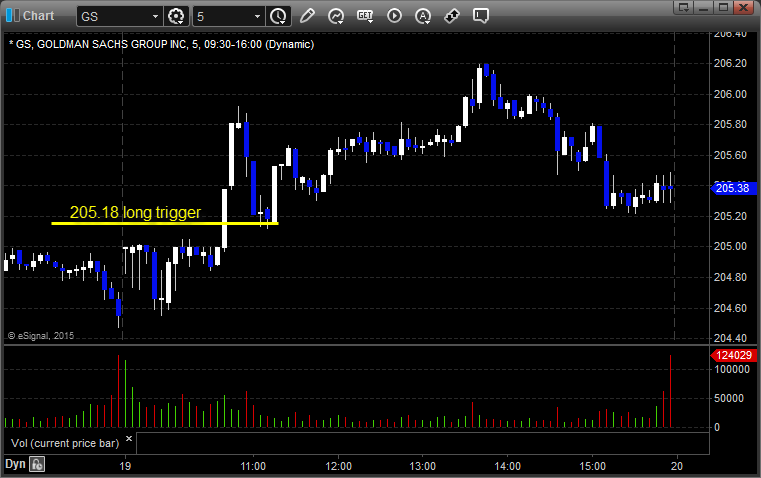Click the 206.00 price axis label

(730, 94)
